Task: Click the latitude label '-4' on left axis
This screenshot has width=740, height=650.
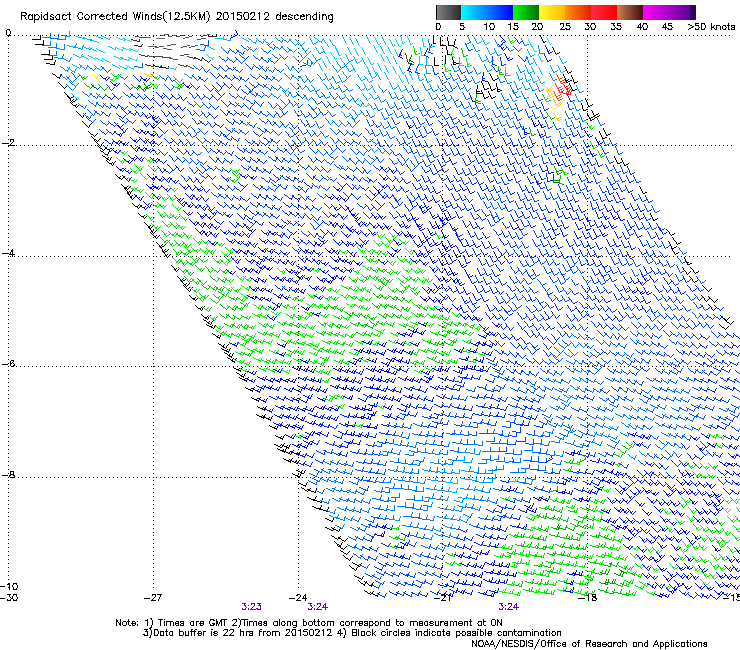Action: coord(8,253)
